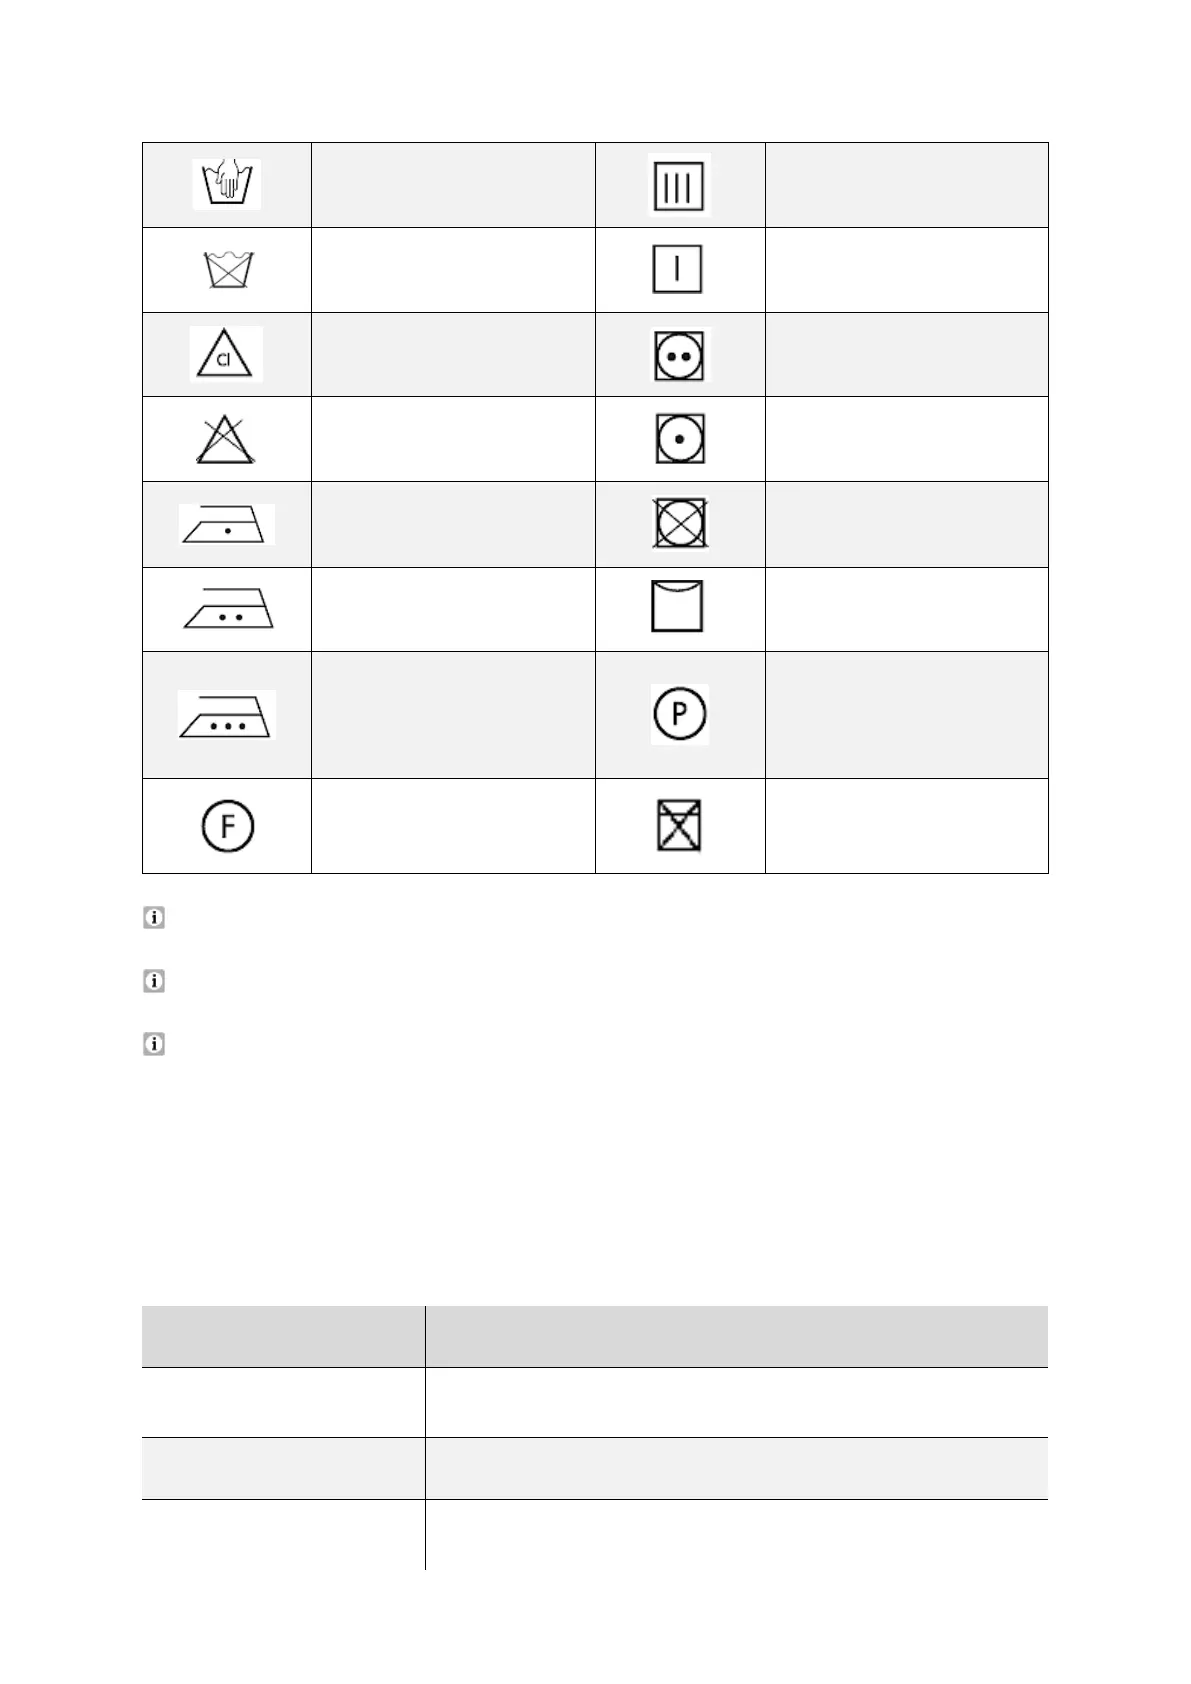Click the first info note icon below the table
The image size is (1191, 1684).
coord(154,917)
